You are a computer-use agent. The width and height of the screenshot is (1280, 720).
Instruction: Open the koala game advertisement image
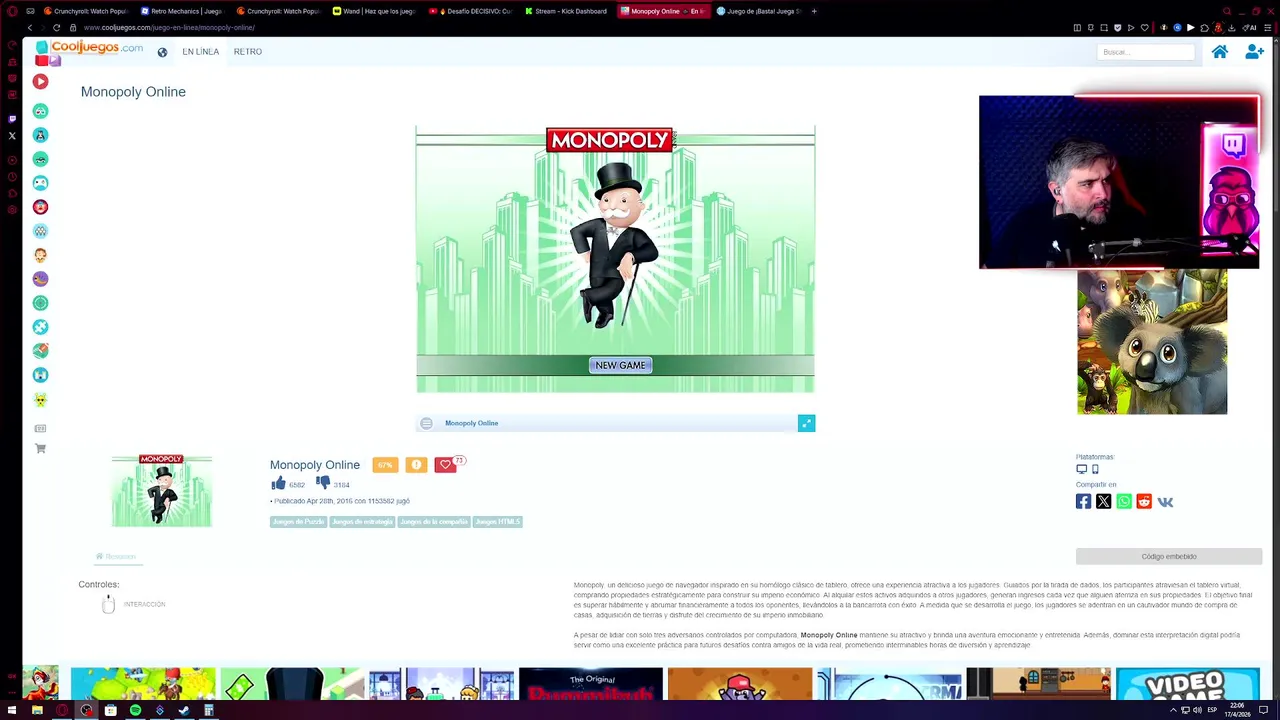pyautogui.click(x=1152, y=342)
